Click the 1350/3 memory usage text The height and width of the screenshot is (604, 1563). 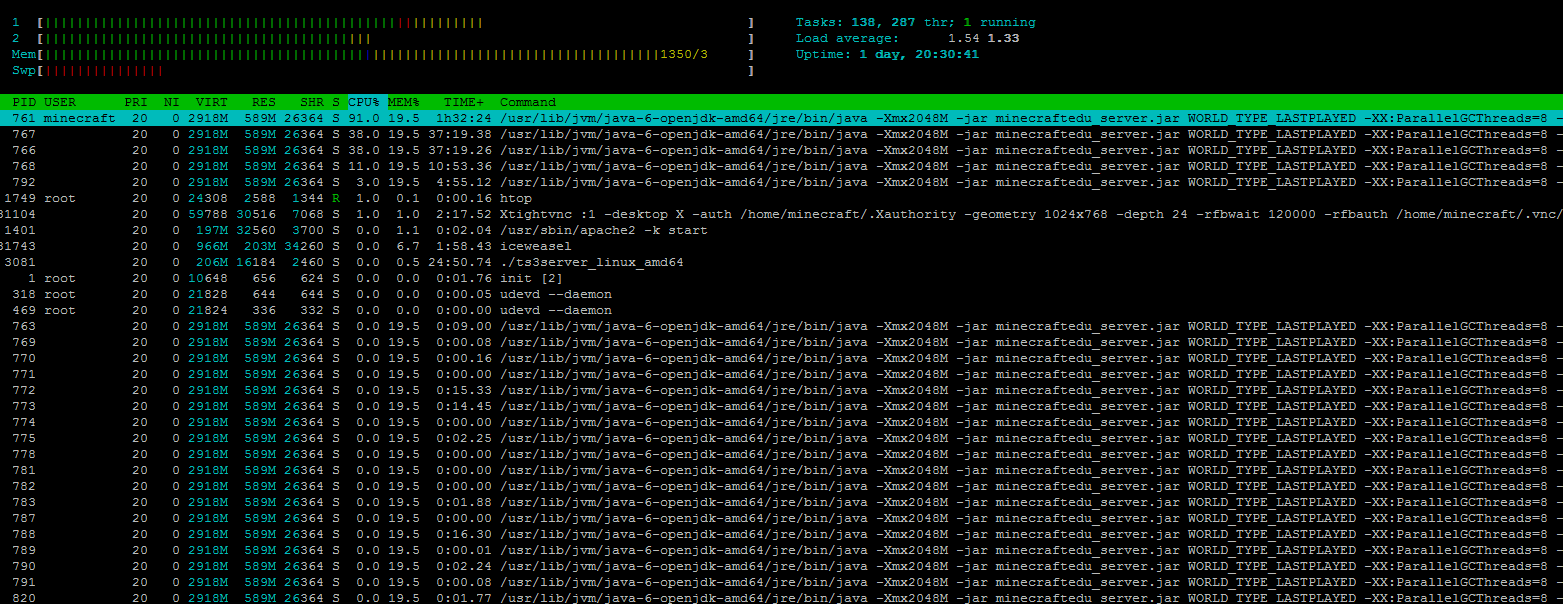point(684,54)
